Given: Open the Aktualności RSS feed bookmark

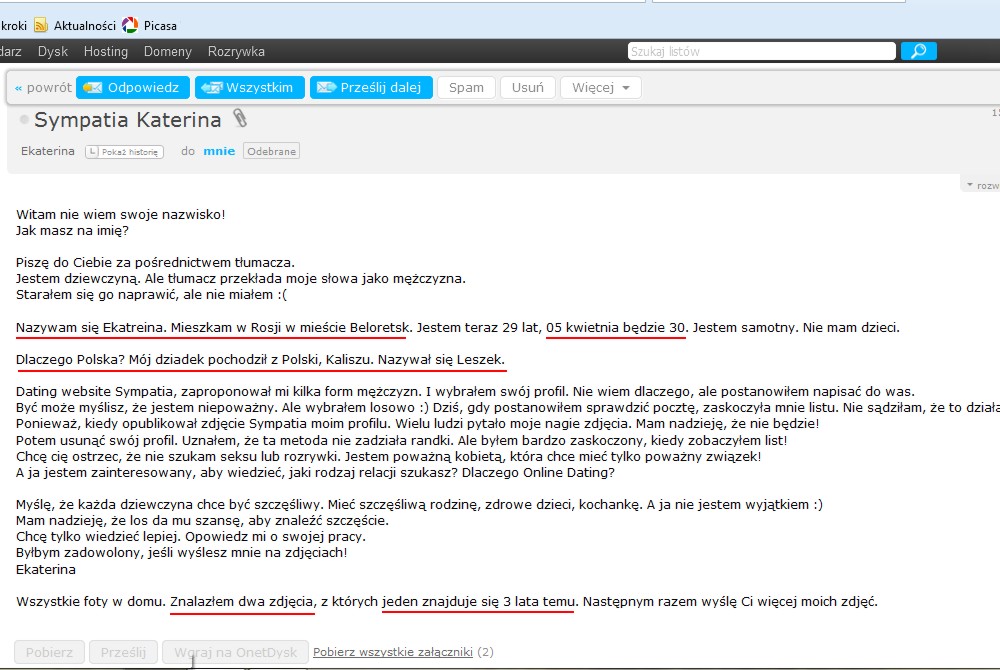Looking at the screenshot, I should 76,25.
